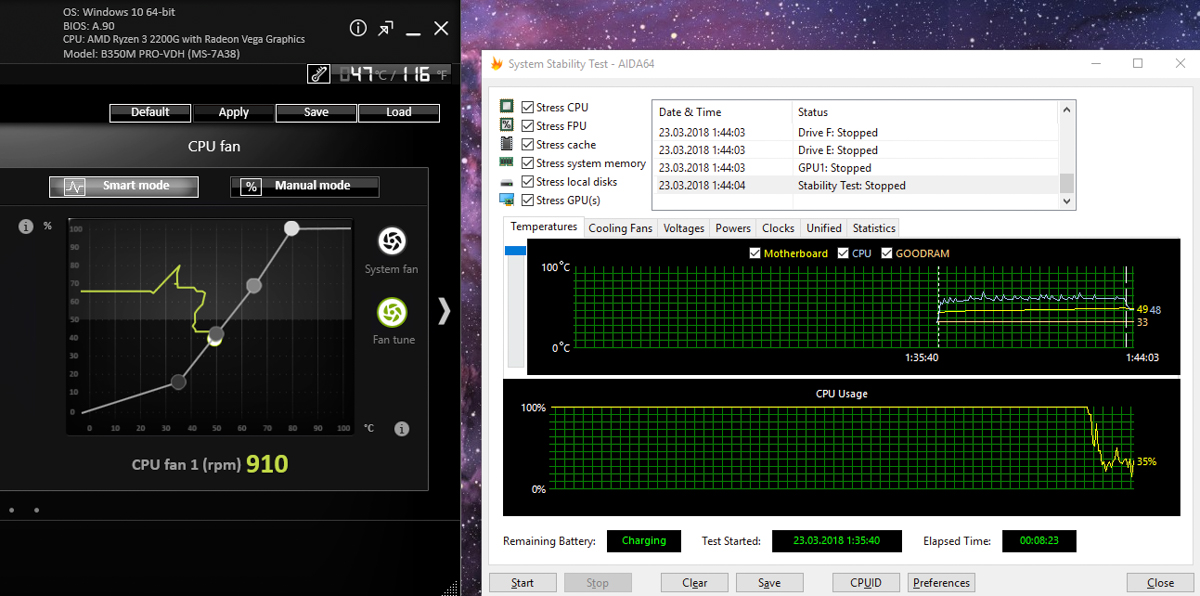Click the system memory RAM icon
The height and width of the screenshot is (596, 1200).
506,163
